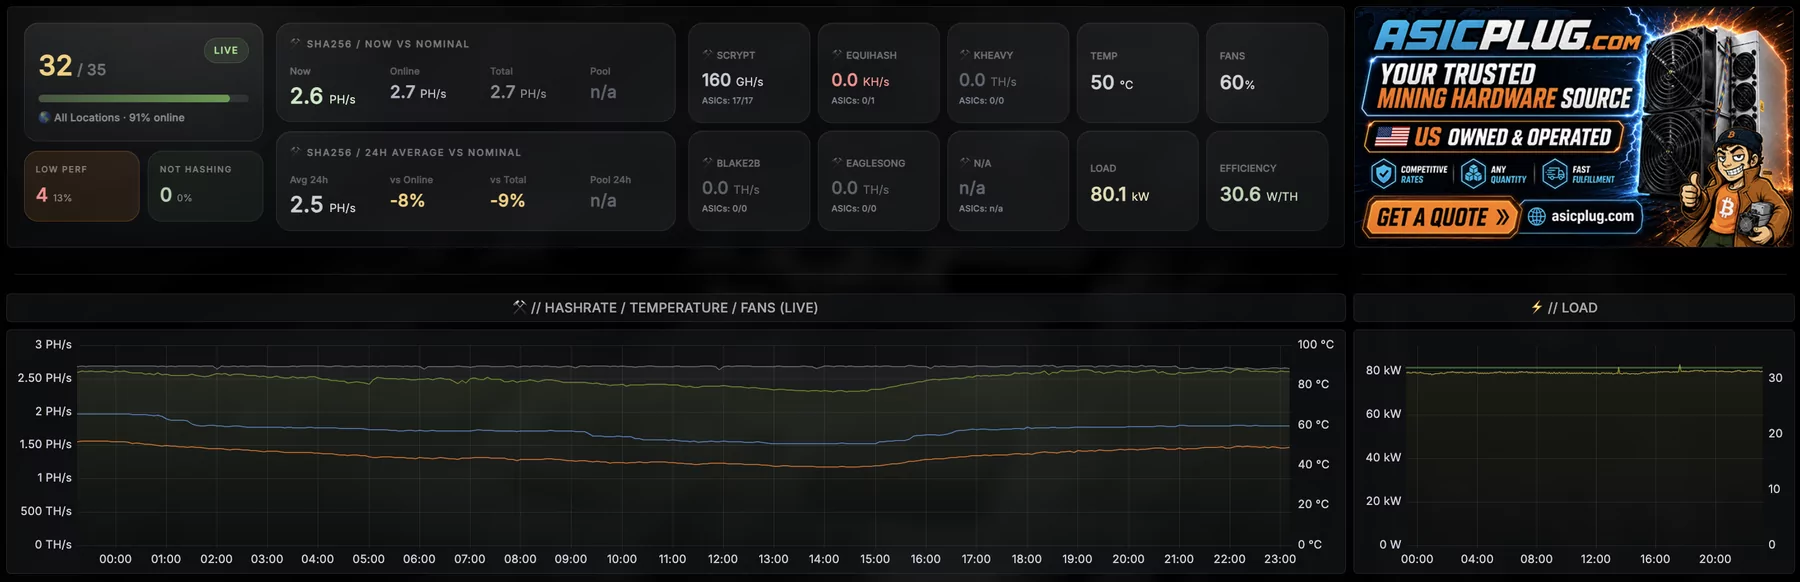
Task: Select the LOAD 80.1 kW tile
Action: coord(1137,181)
